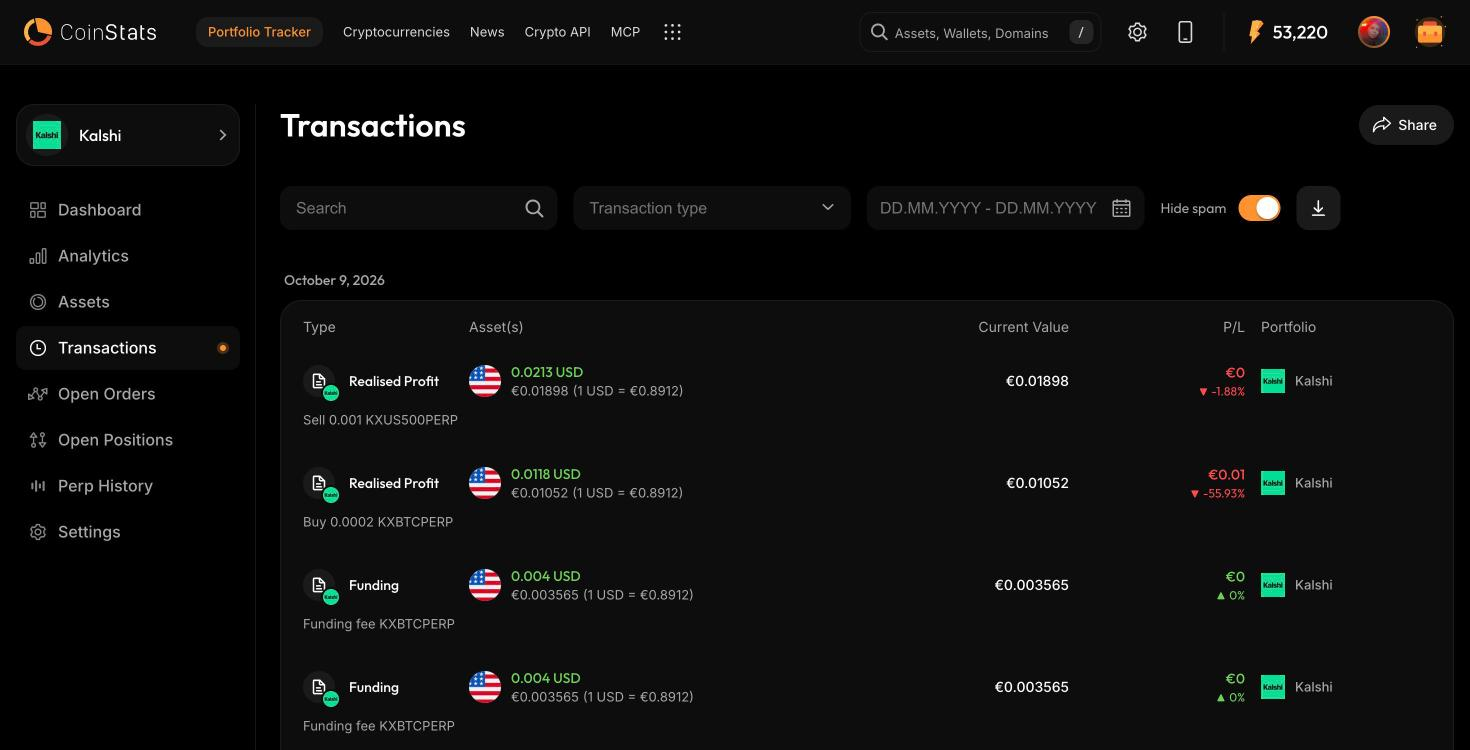Select Transactions in sidebar
Screen dimensions: 1470x750
tap(128, 348)
